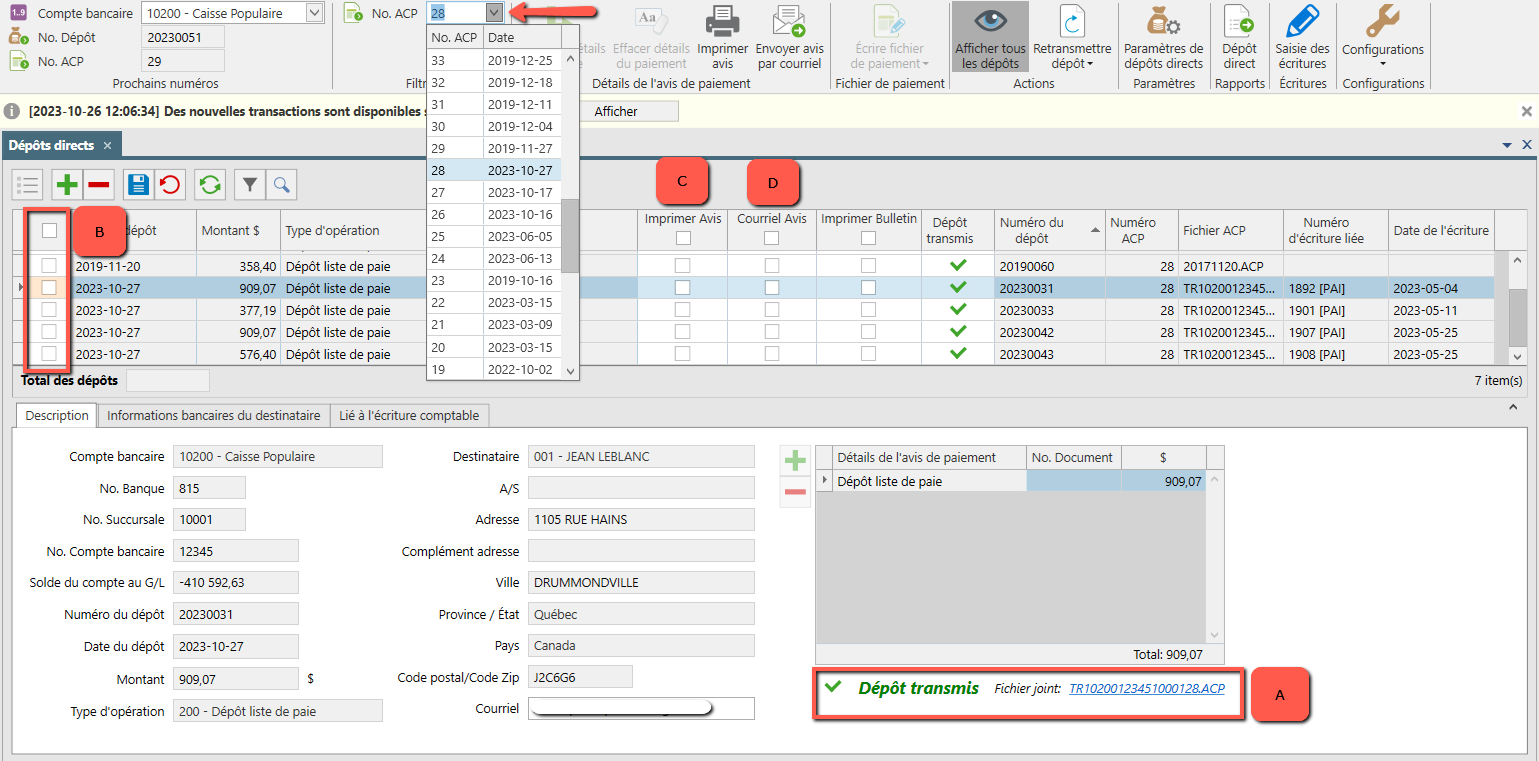
Task: Open the Configurations dropdown menu
Action: 1383,36
